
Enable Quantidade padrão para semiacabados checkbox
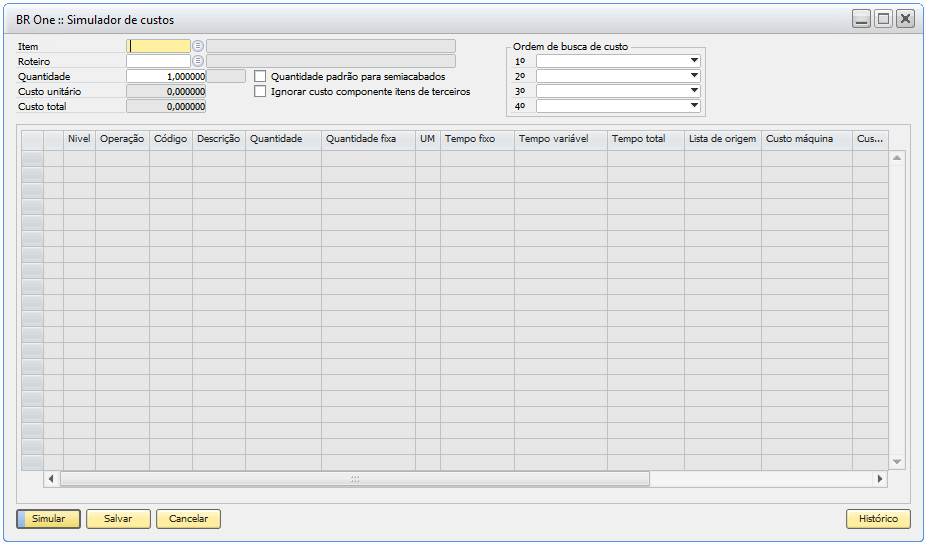[x=261, y=76]
